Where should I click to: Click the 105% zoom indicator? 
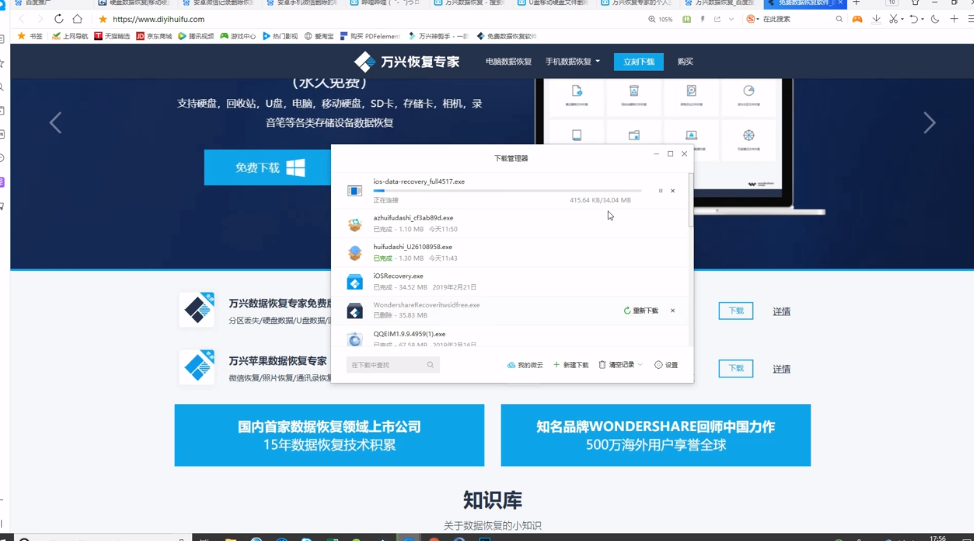click(660, 19)
